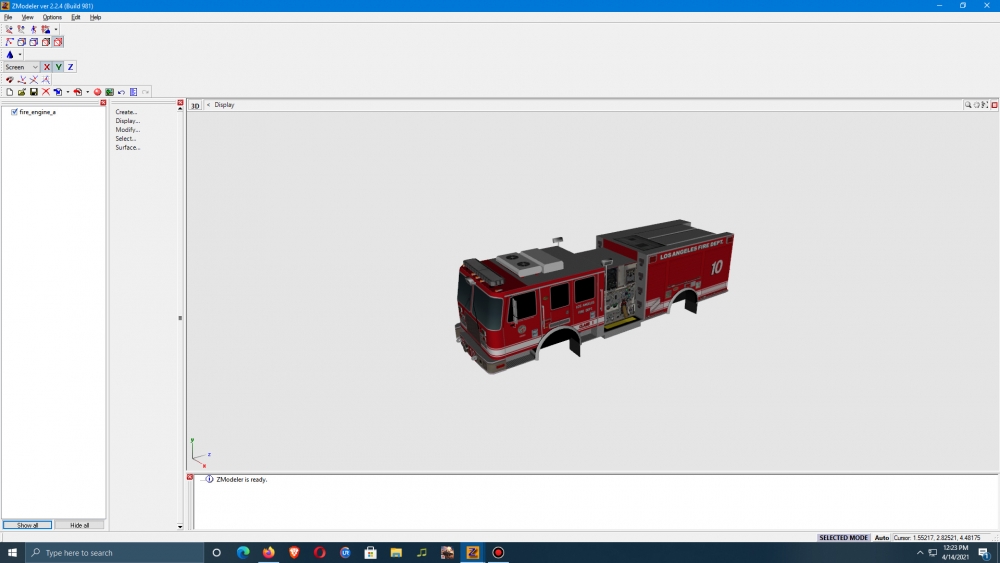The height and width of the screenshot is (563, 1000).
Task: Expand the blue cone tool dropdown arrow
Action: 19,54
